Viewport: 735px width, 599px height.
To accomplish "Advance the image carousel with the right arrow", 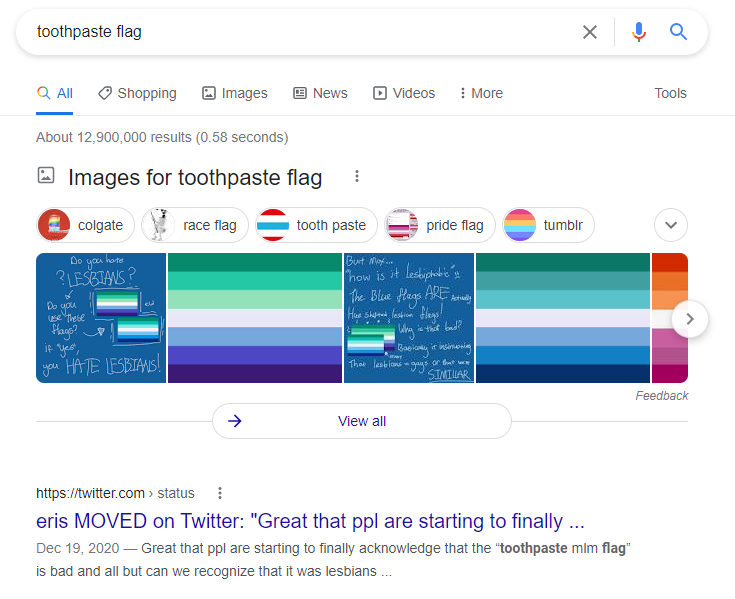I will coord(690,319).
